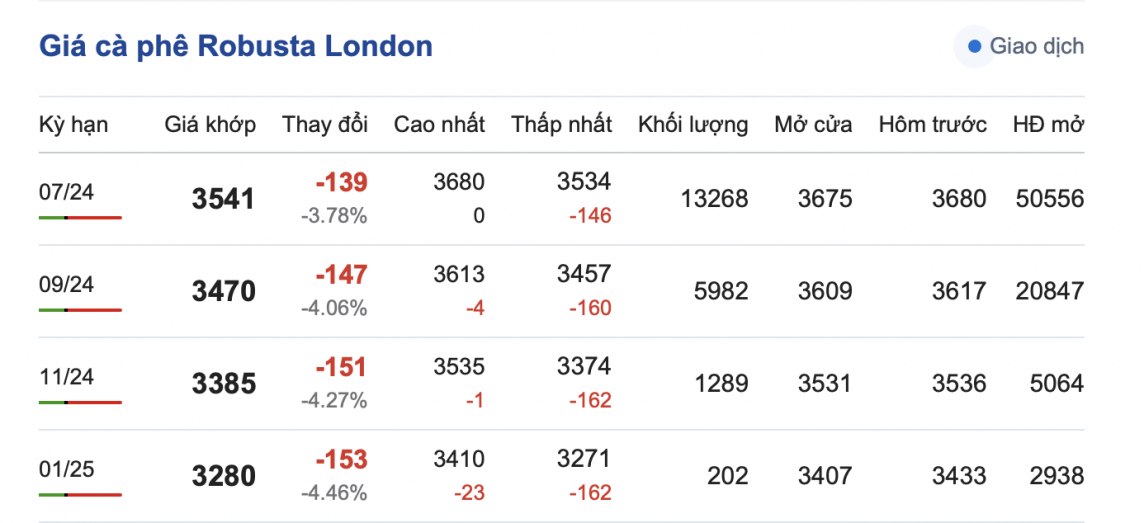
Task: Sort by the Giá khớp column header
Action: click(x=210, y=125)
